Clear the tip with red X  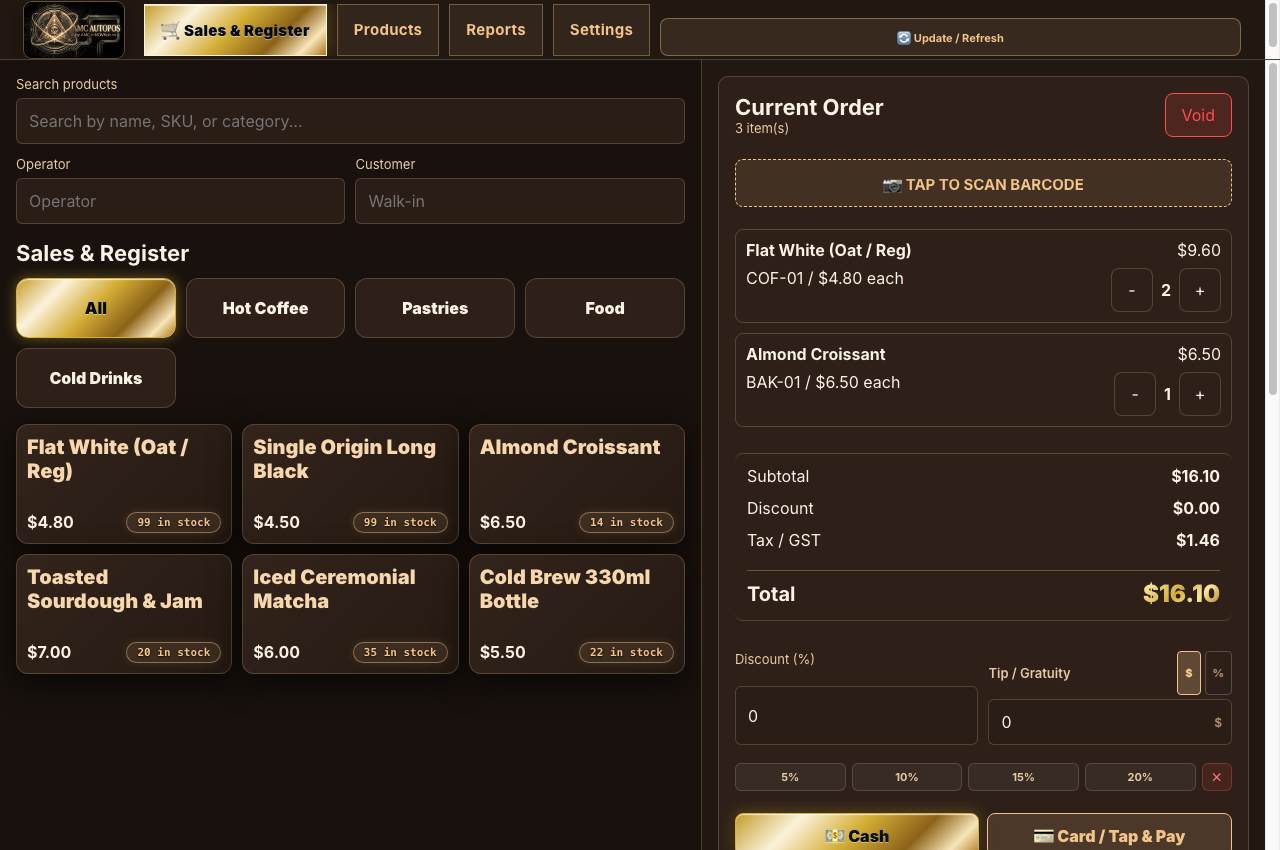pos(1217,777)
